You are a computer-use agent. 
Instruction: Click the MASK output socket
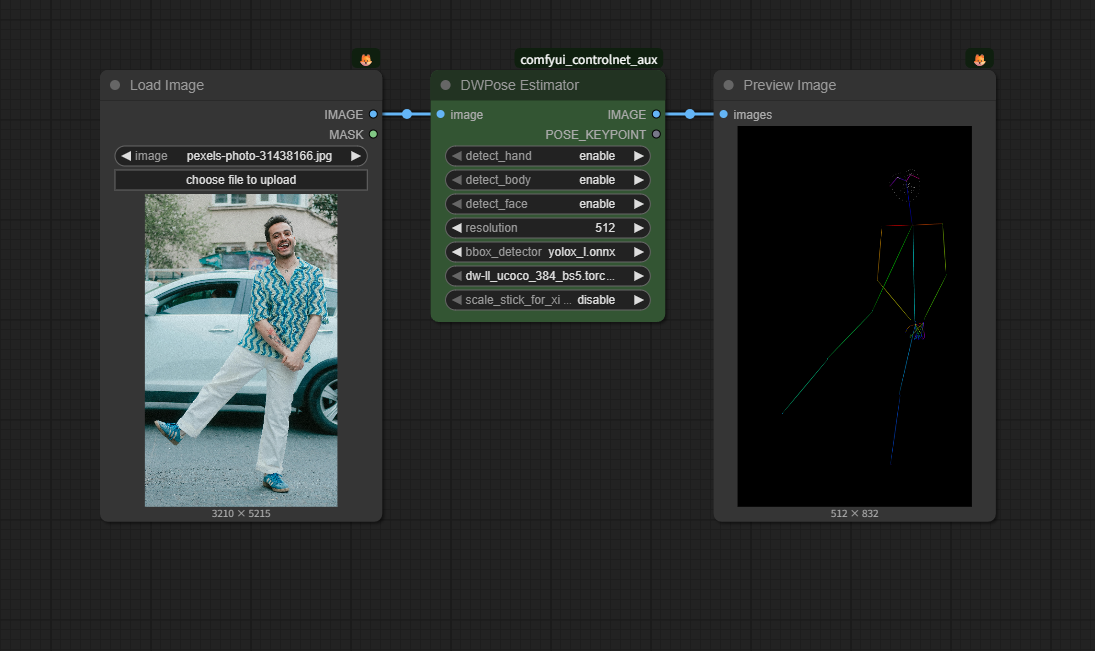click(x=373, y=134)
